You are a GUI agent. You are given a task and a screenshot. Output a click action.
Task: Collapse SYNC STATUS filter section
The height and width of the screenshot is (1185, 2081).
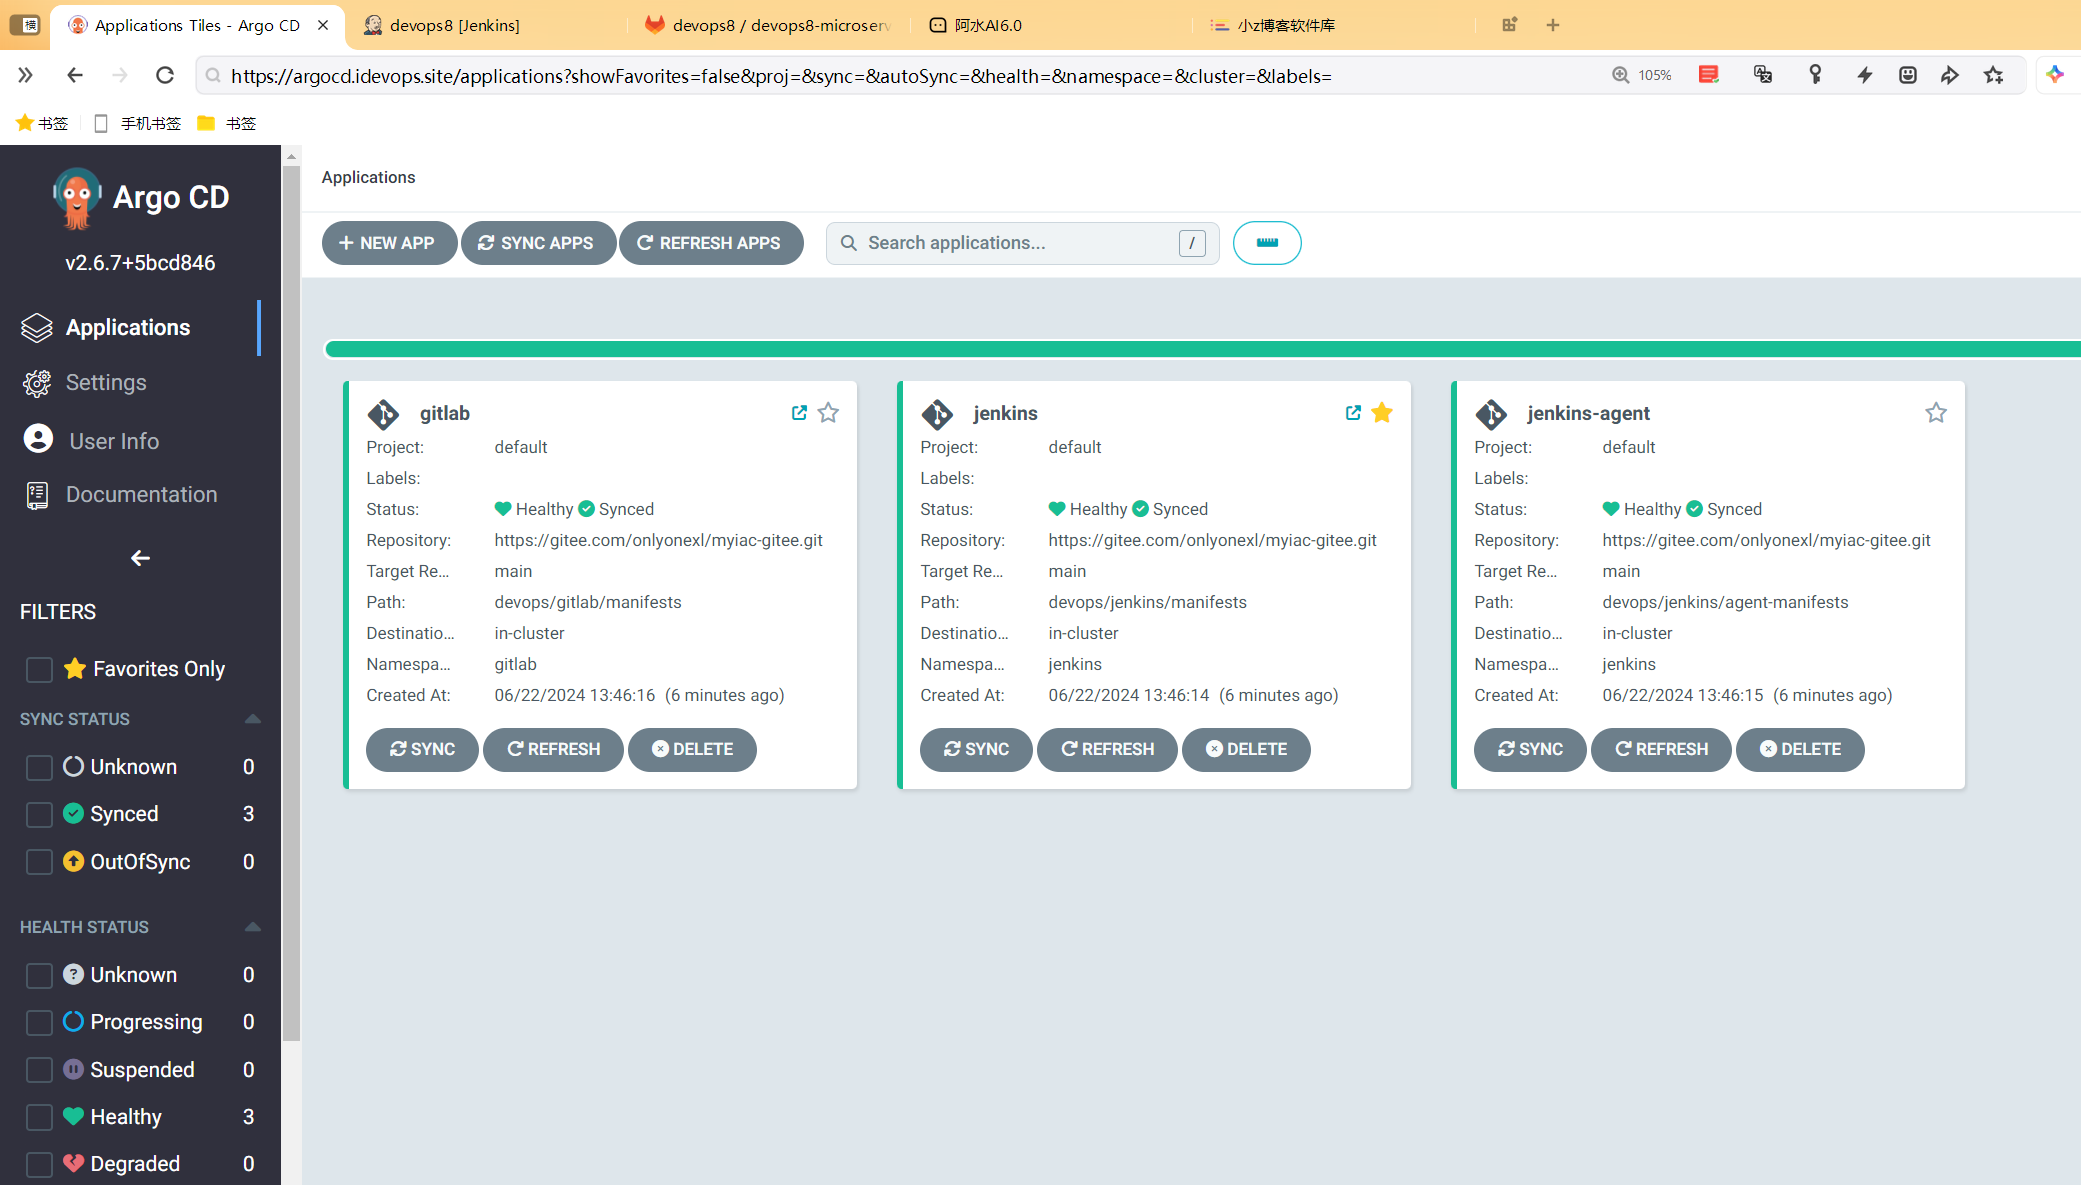(x=252, y=719)
